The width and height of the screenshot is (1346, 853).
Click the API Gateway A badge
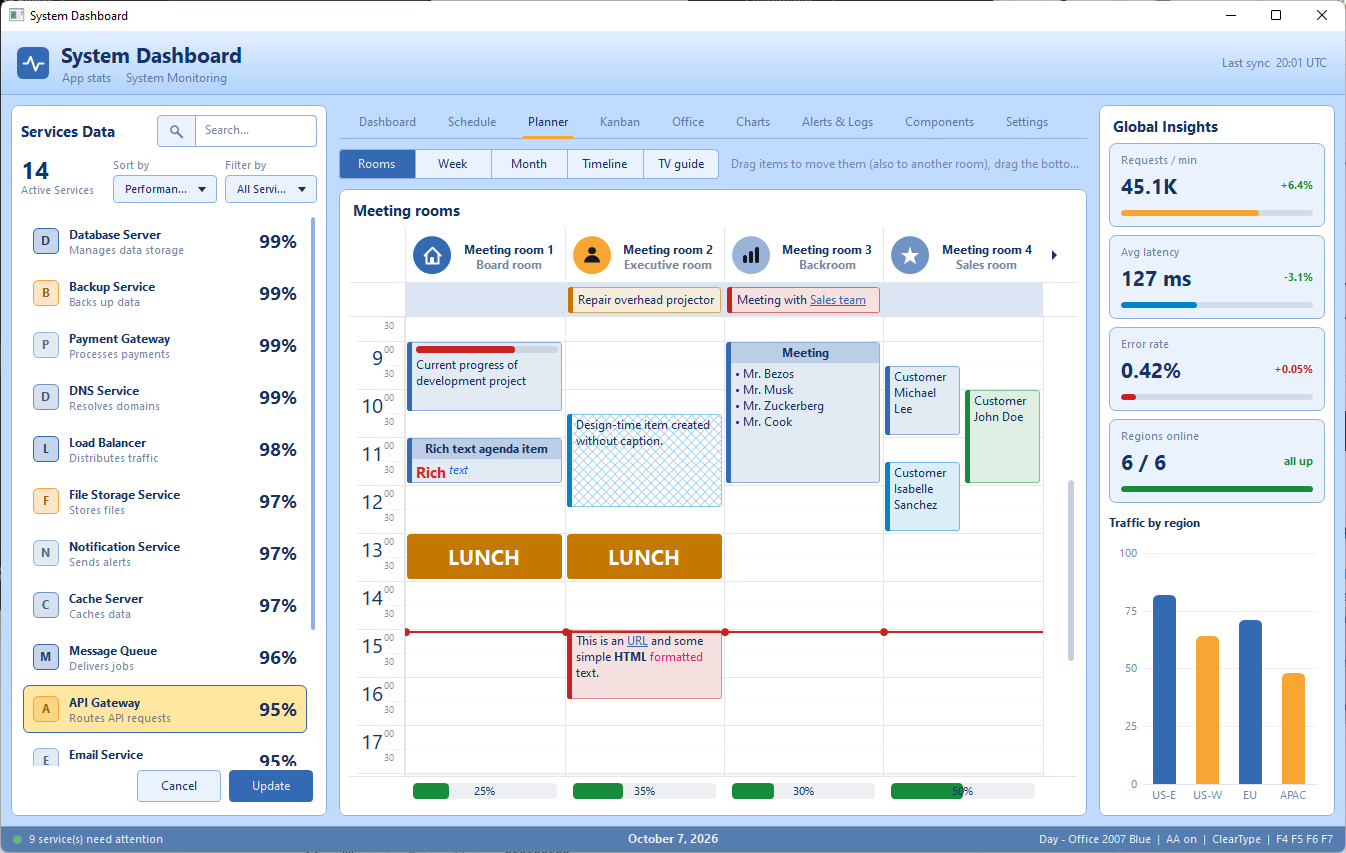(x=46, y=710)
